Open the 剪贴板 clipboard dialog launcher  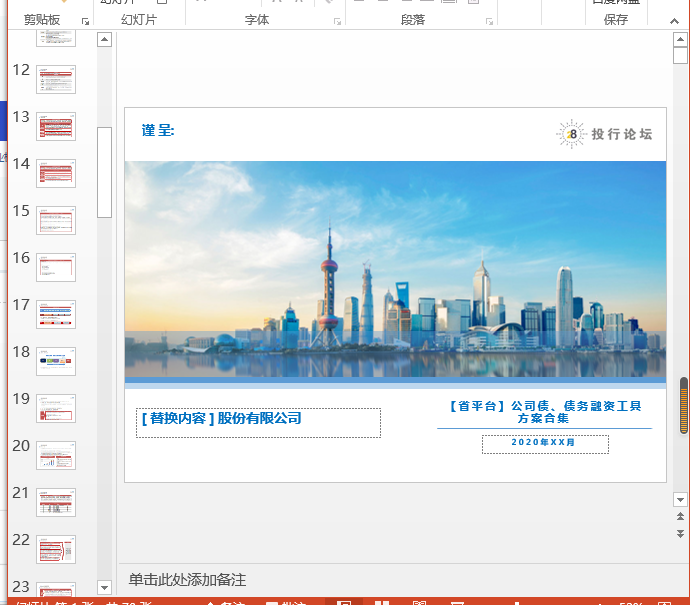[85, 21]
